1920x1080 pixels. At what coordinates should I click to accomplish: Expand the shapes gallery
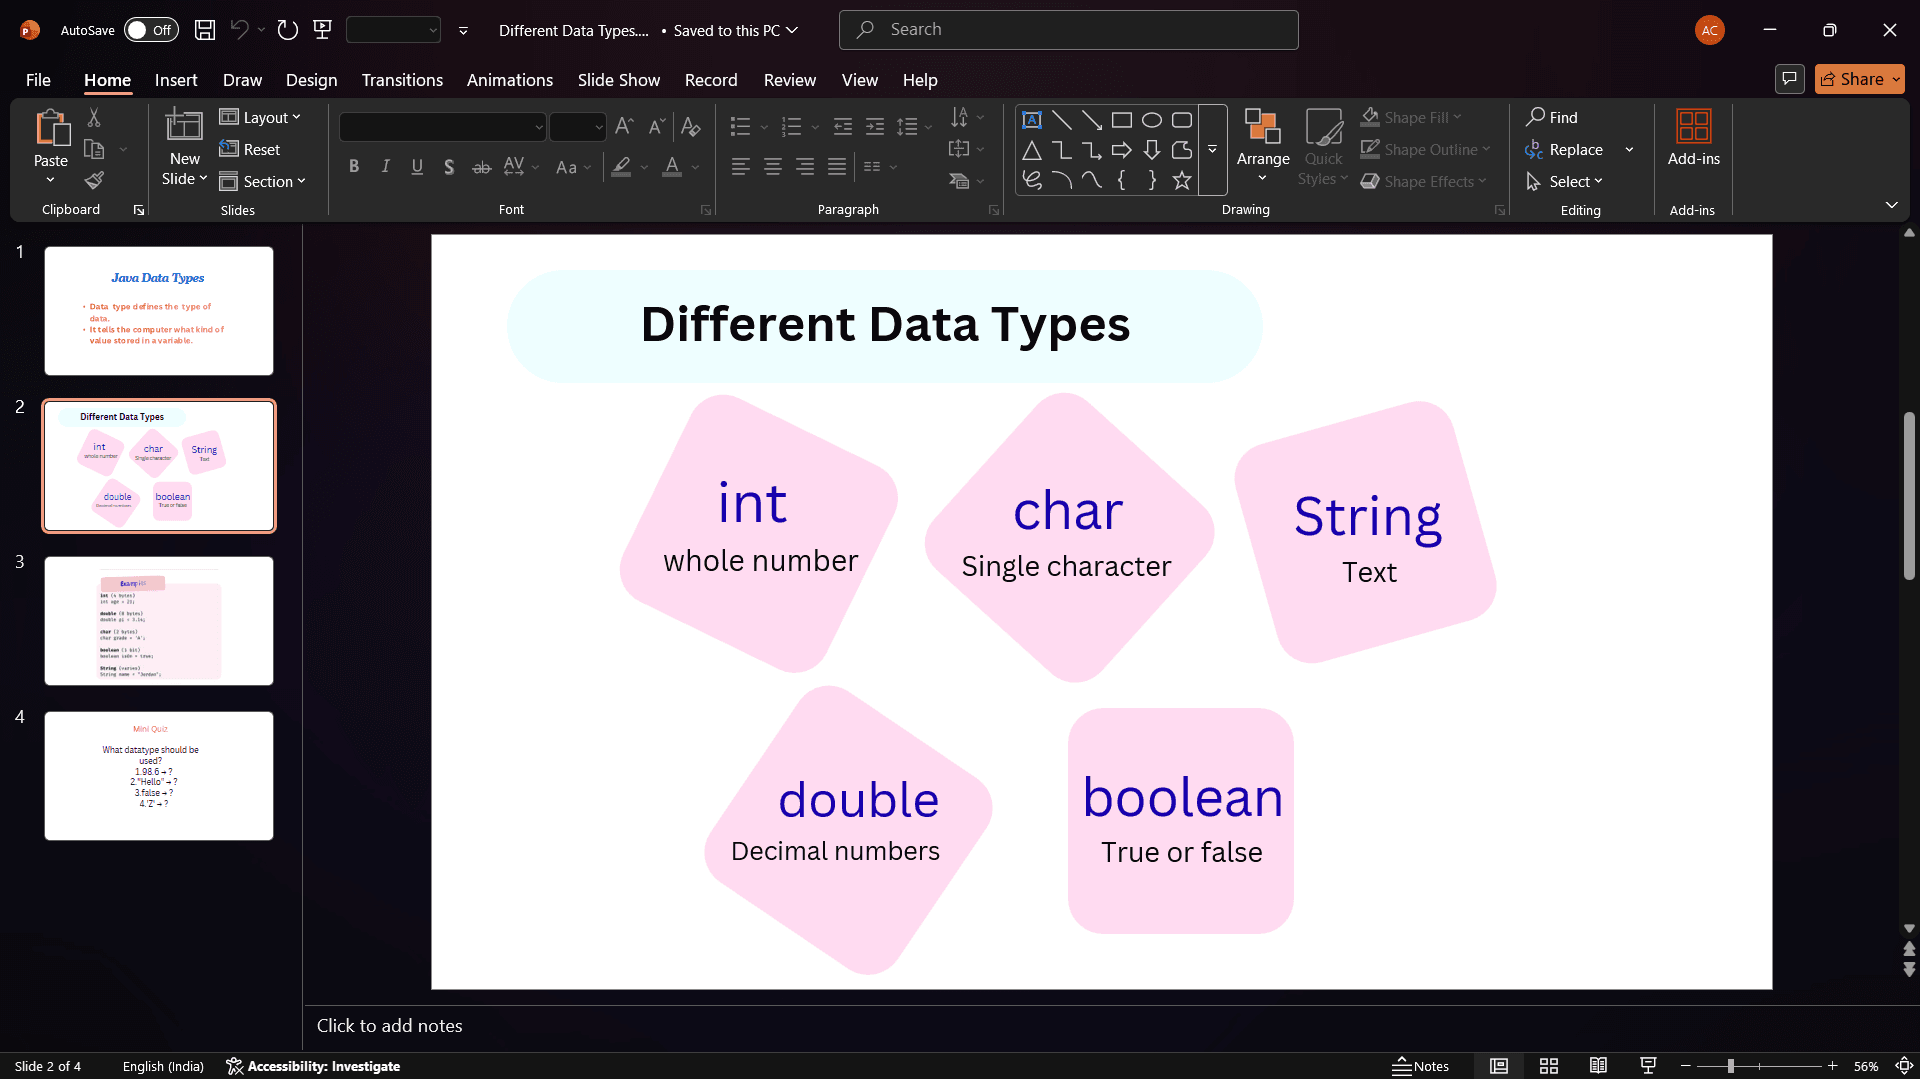1212,150
